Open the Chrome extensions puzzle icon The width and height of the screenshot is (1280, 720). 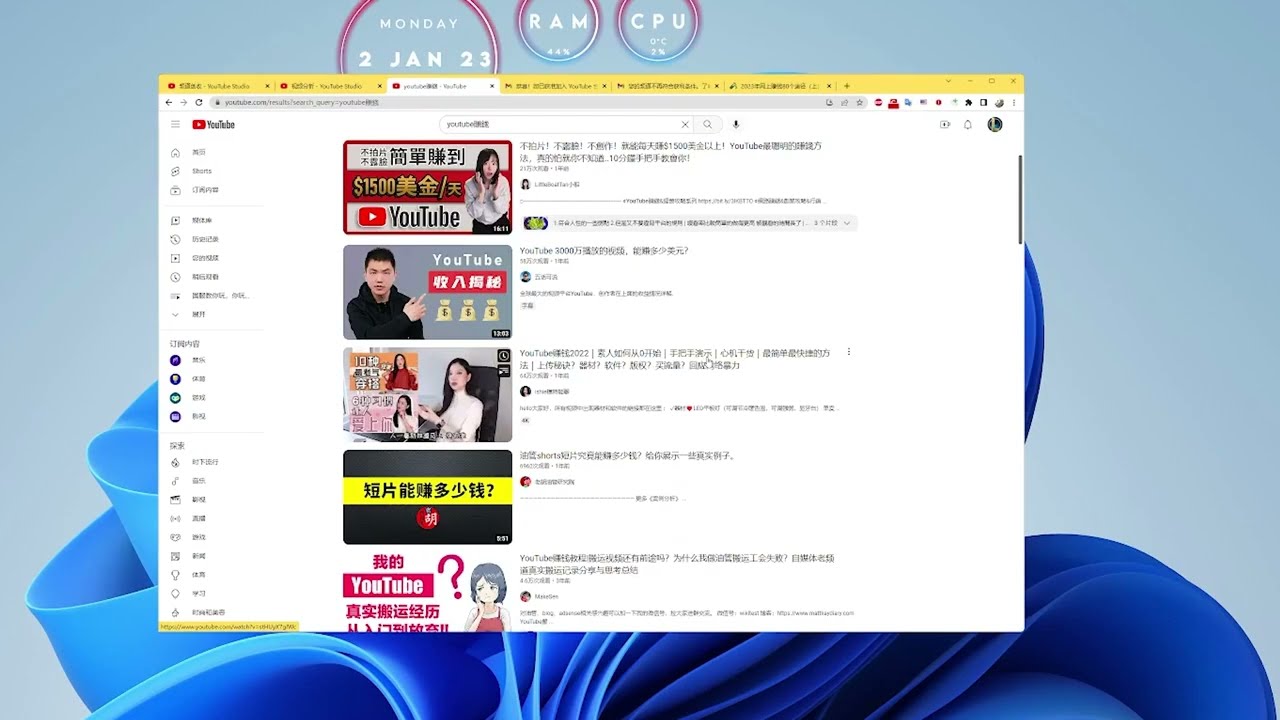coord(968,102)
